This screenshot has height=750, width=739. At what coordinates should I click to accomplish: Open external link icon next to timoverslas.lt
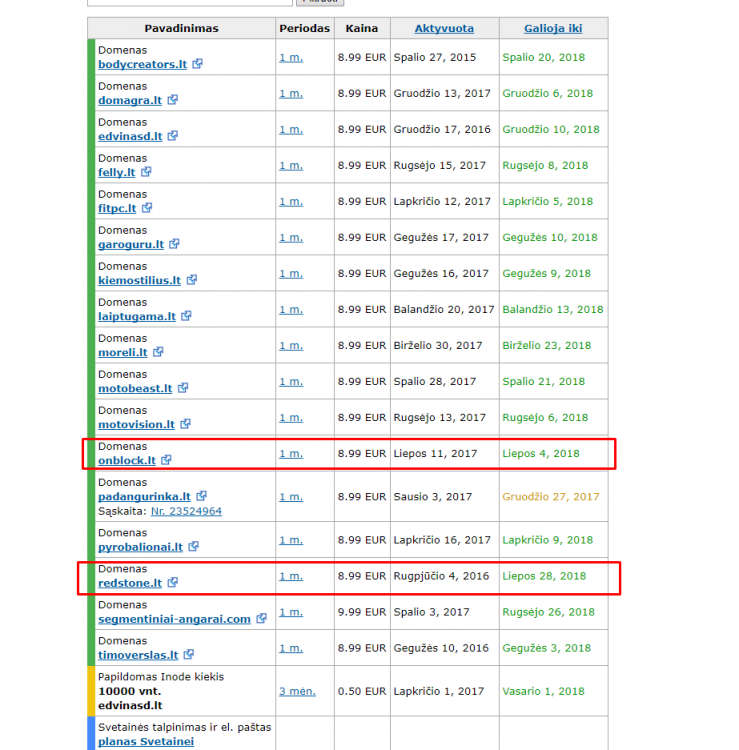tap(188, 654)
